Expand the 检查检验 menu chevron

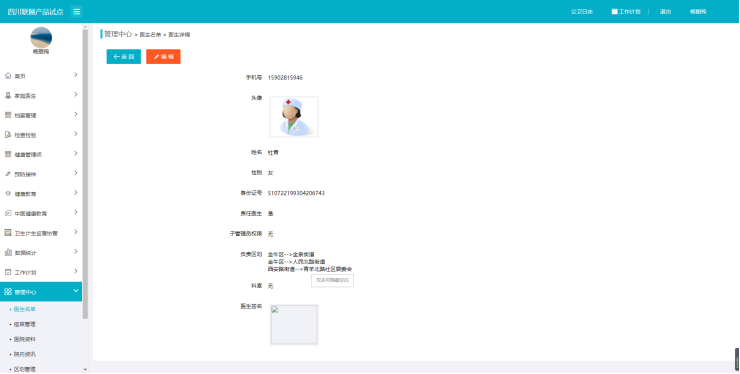click(76, 134)
